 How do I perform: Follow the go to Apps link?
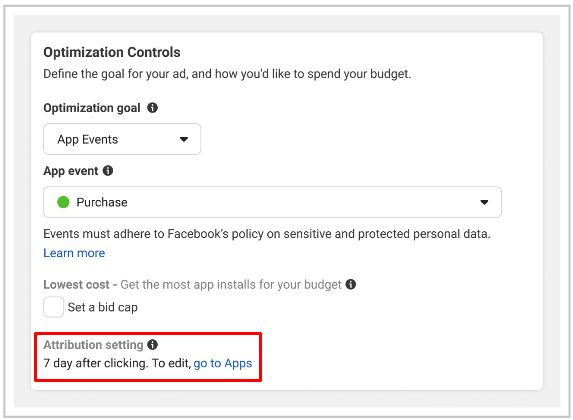pyautogui.click(x=223, y=363)
